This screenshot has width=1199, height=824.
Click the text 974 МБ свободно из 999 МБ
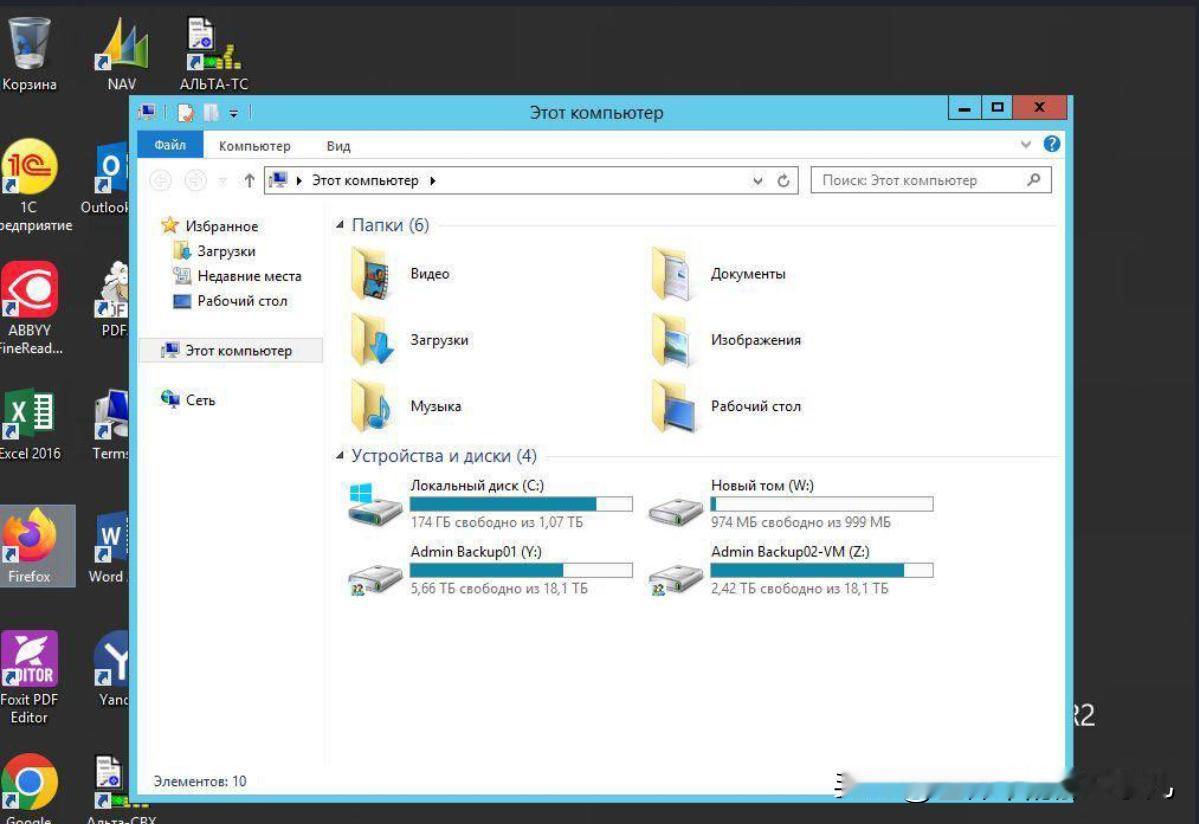[801, 522]
